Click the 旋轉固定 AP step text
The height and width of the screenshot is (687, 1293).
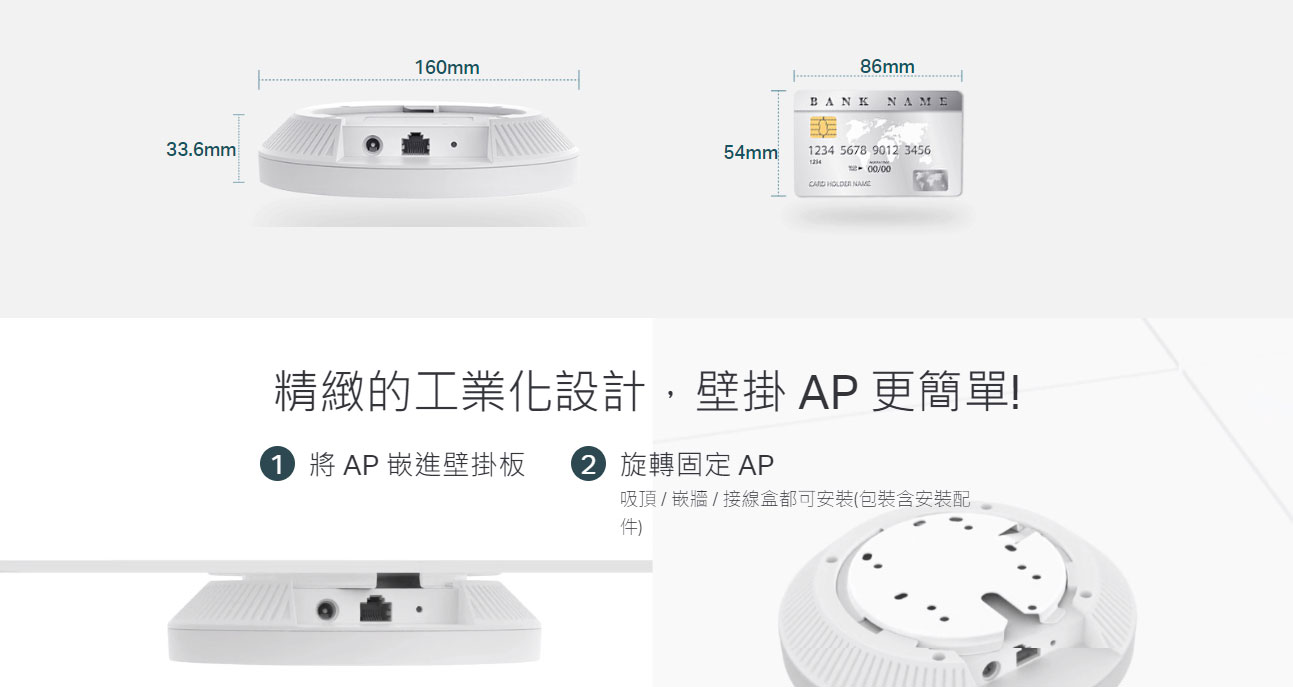697,465
